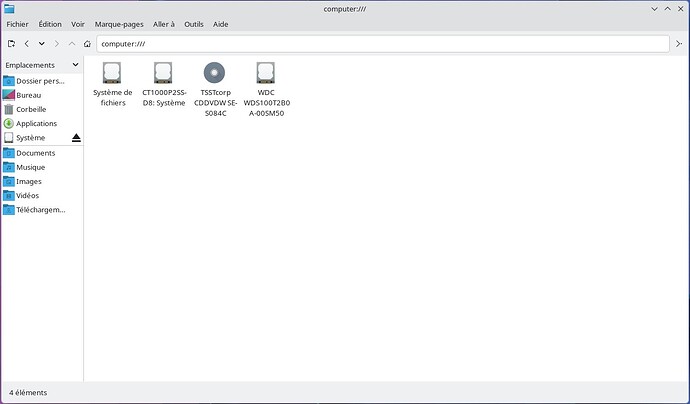Select Système volume in sidebar
This screenshot has height=404, width=690.
[35, 138]
